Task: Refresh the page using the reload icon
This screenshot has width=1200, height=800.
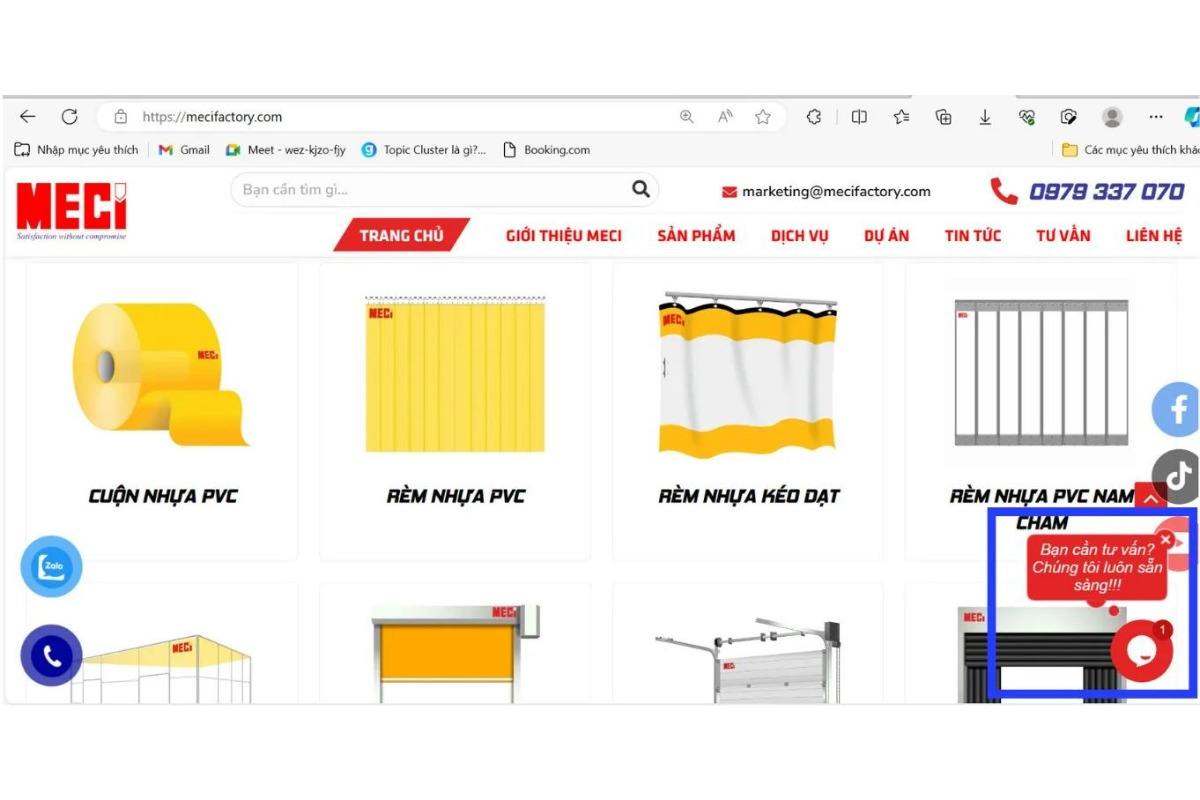Action: coord(69,116)
